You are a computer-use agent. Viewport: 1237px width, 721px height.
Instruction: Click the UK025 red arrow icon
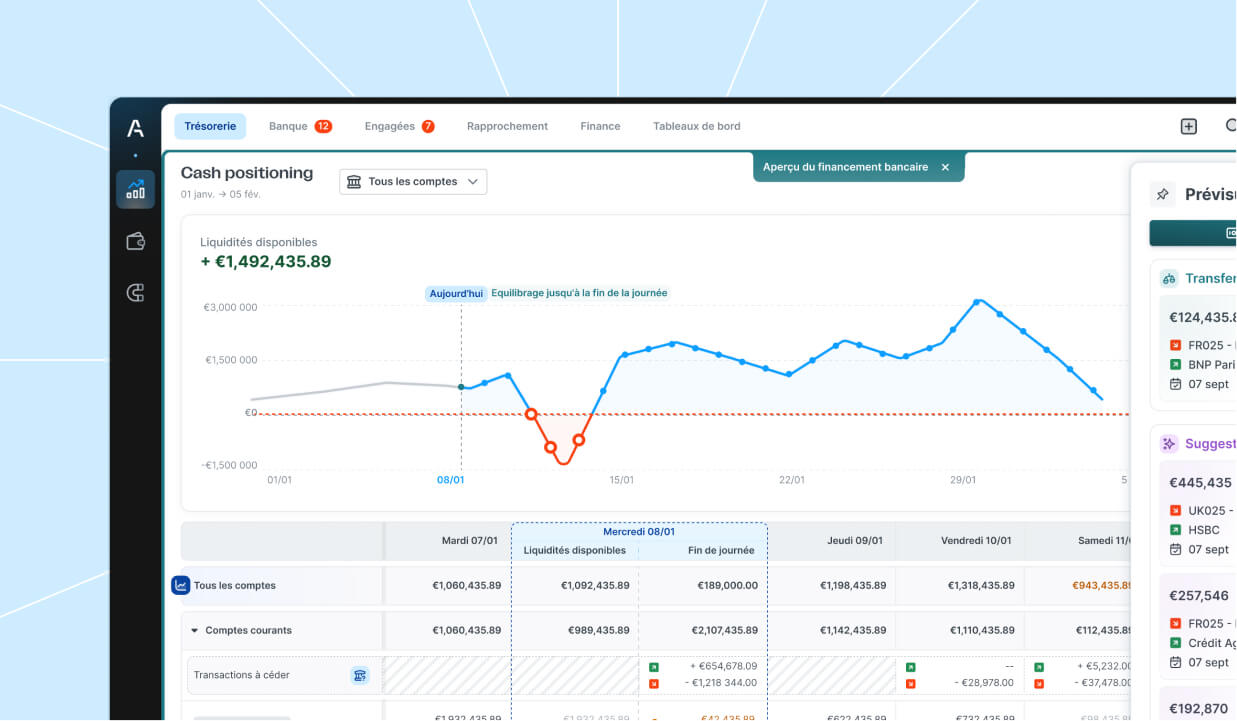1175,510
